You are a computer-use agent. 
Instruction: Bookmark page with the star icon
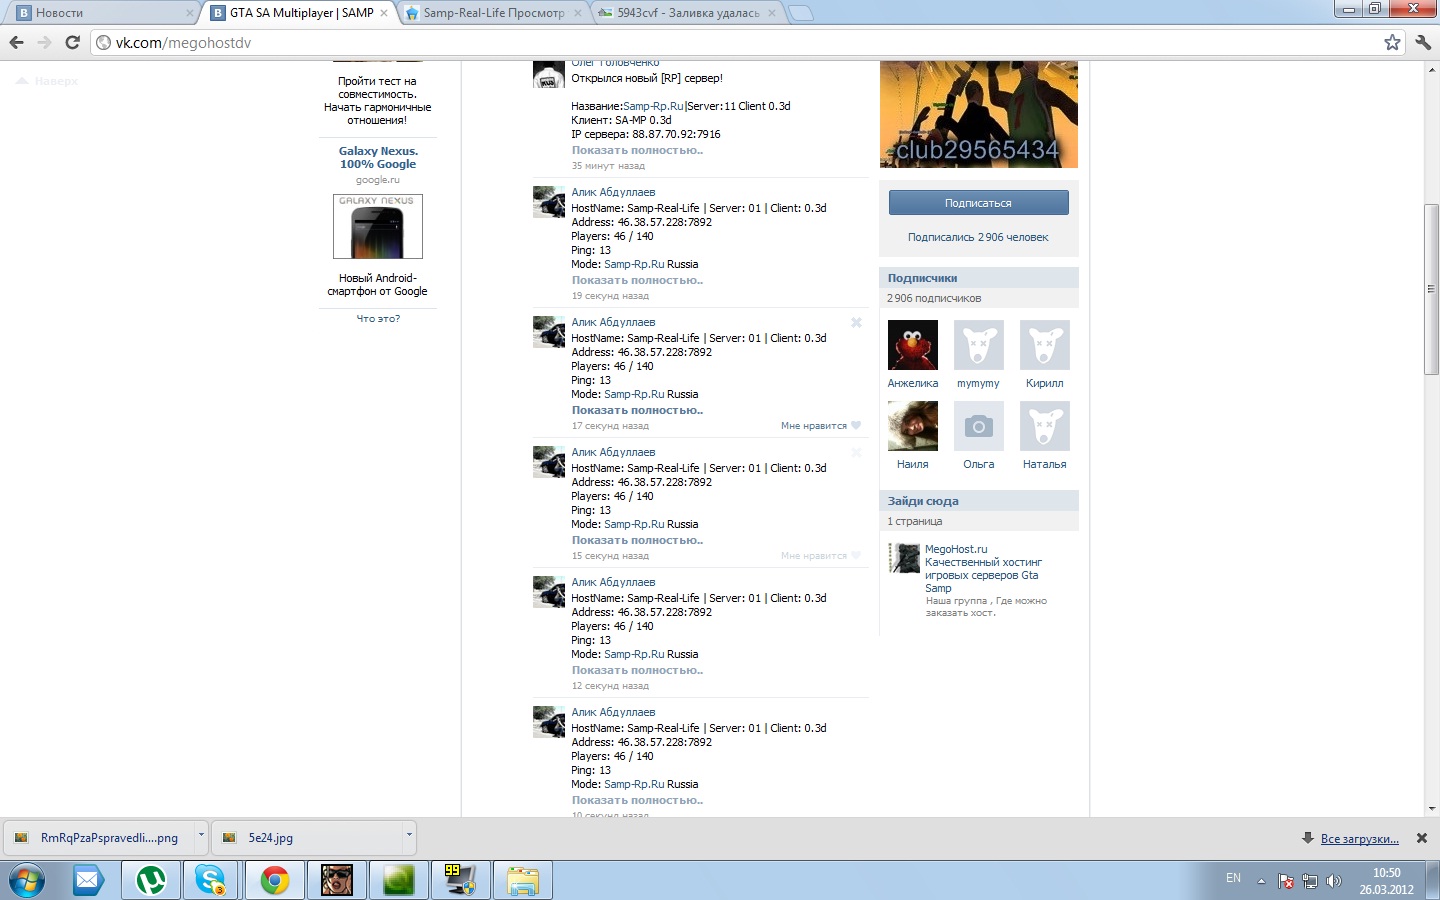pyautogui.click(x=1392, y=42)
